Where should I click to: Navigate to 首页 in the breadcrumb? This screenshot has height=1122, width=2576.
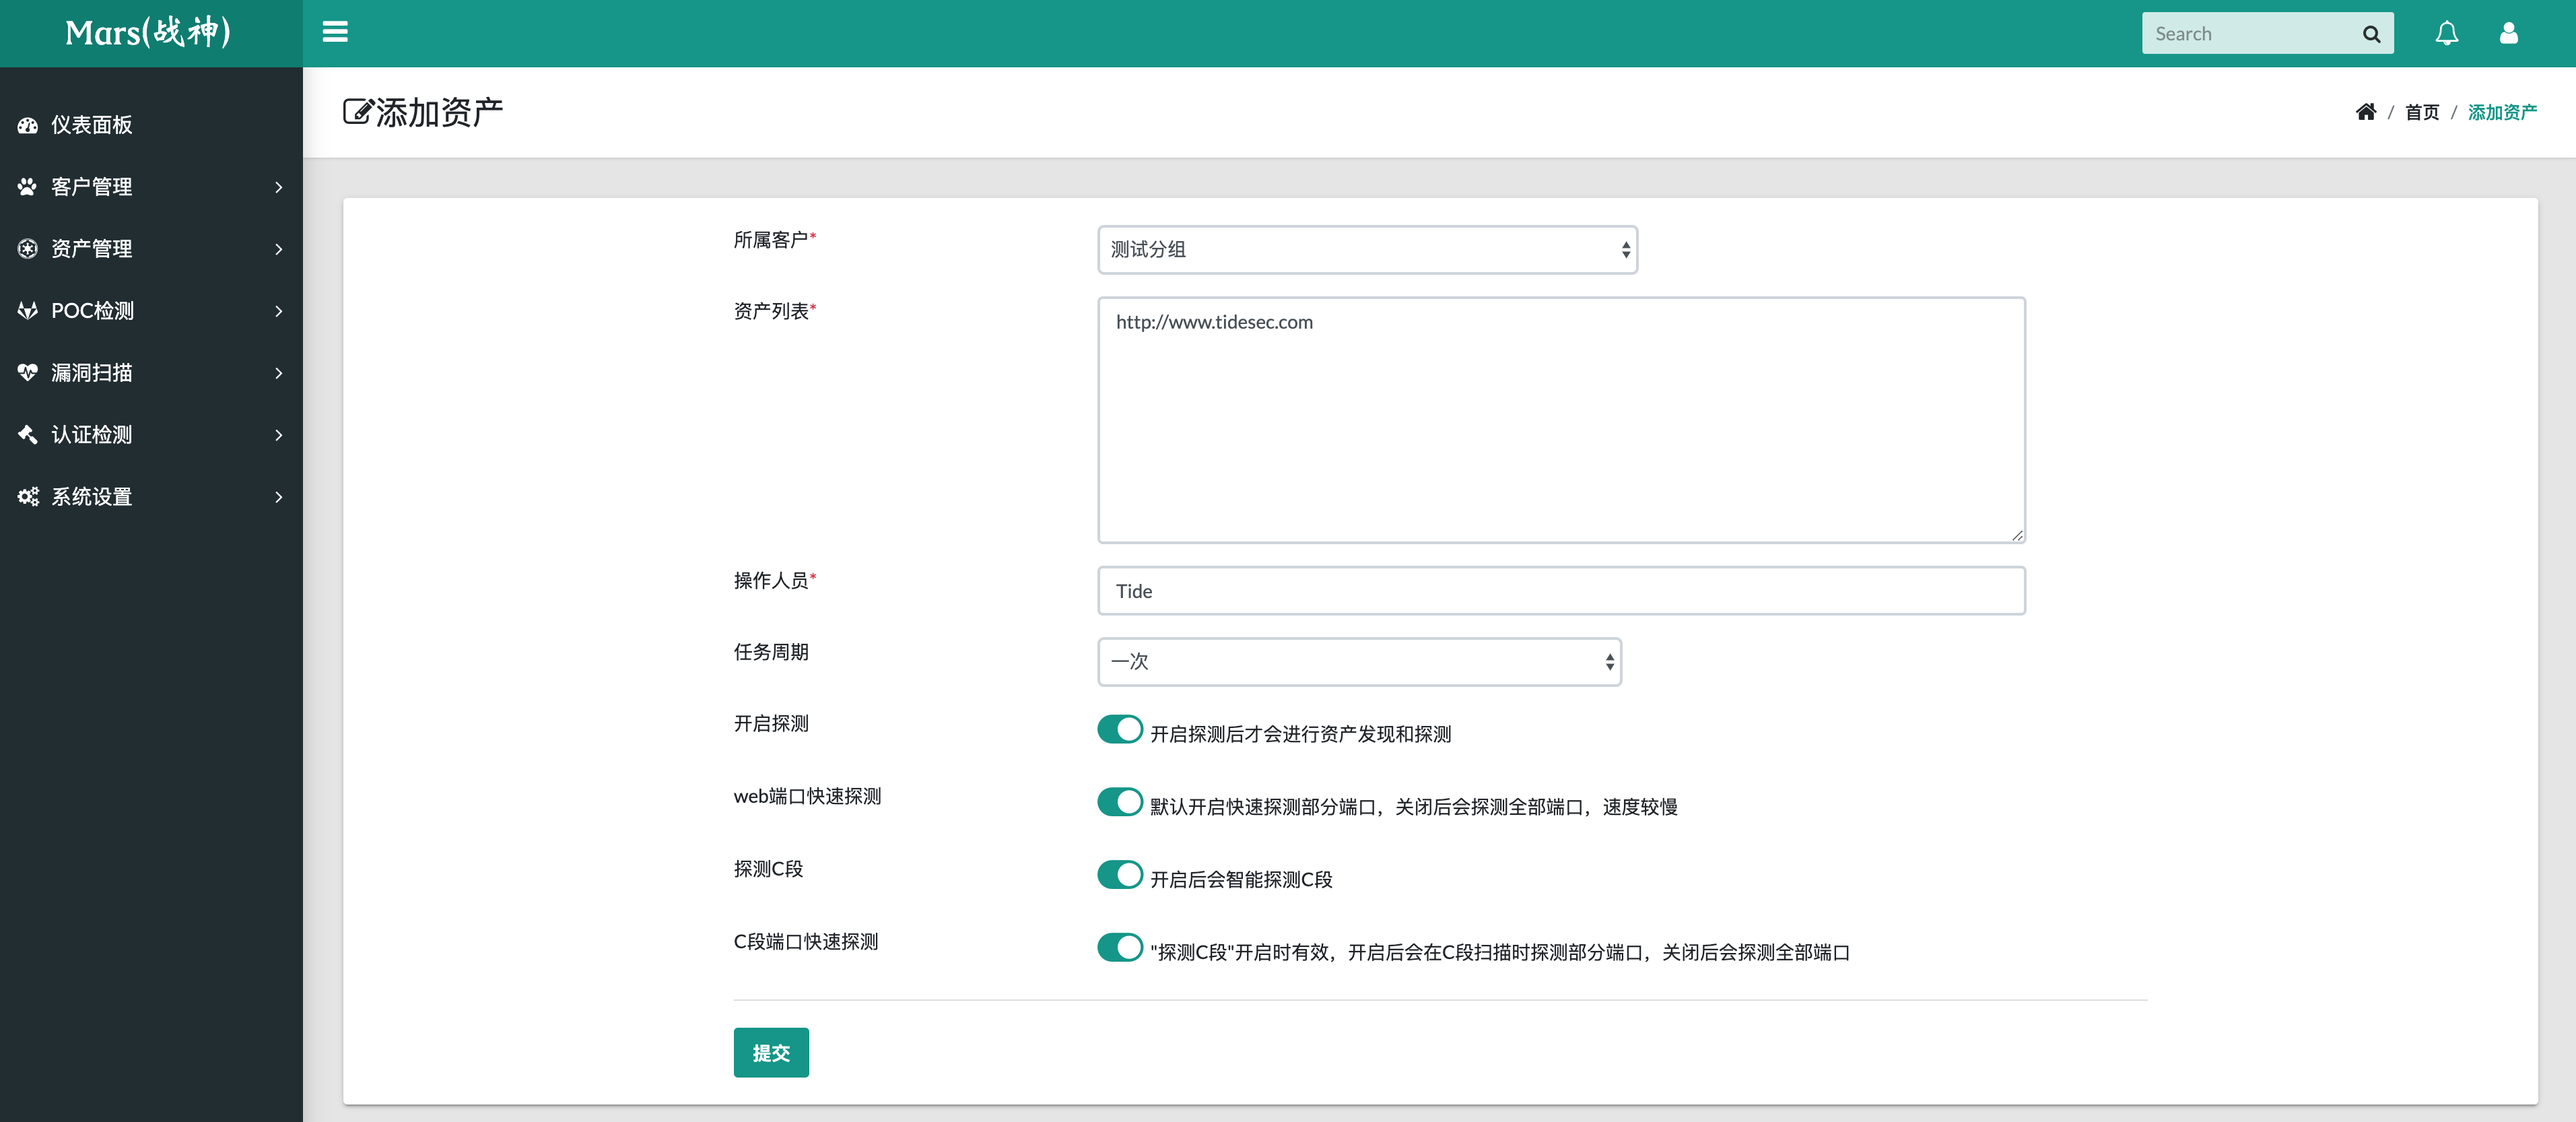[x=2422, y=112]
